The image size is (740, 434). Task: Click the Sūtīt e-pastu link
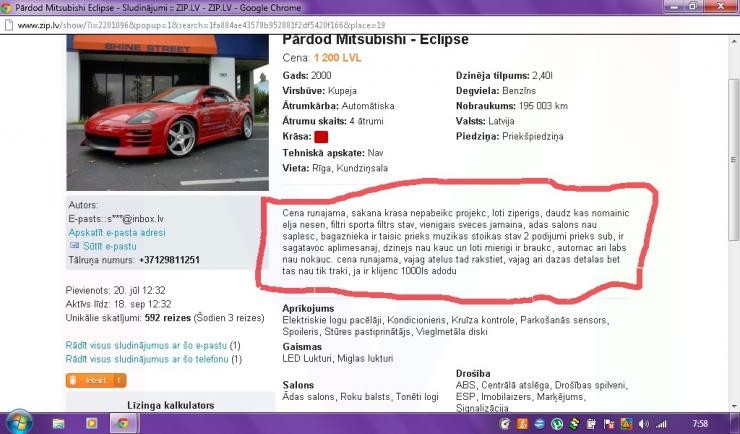tap(109, 245)
